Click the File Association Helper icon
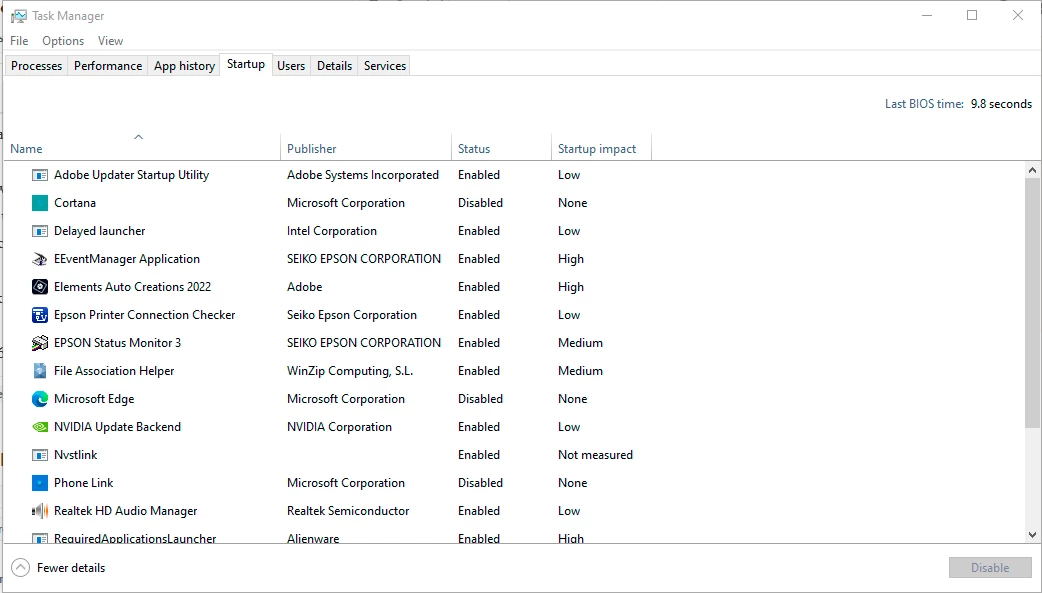 [40, 371]
